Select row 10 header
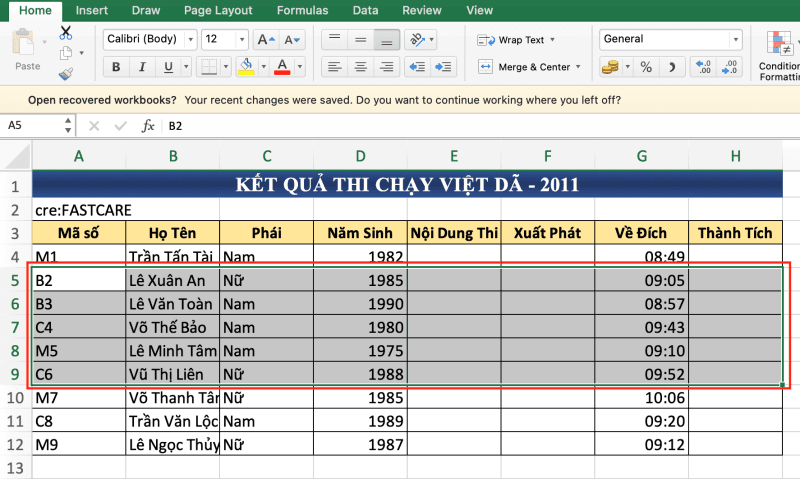This screenshot has width=800, height=479. (15, 398)
